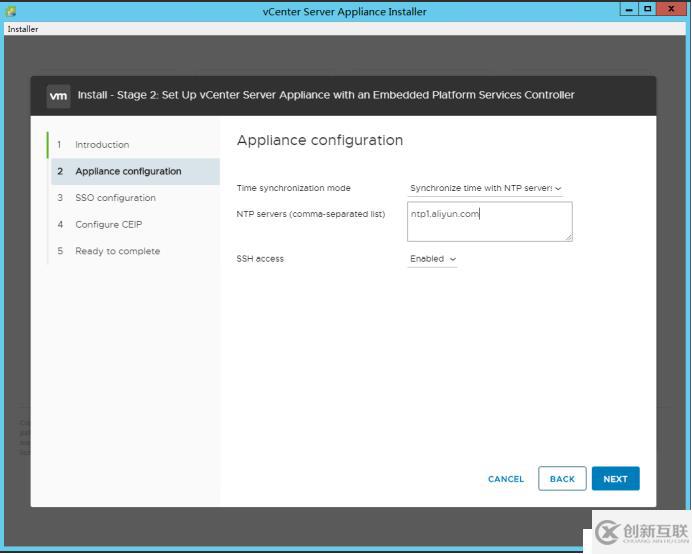
Task: Click the vm logo icon
Action: pyautogui.click(x=58, y=96)
